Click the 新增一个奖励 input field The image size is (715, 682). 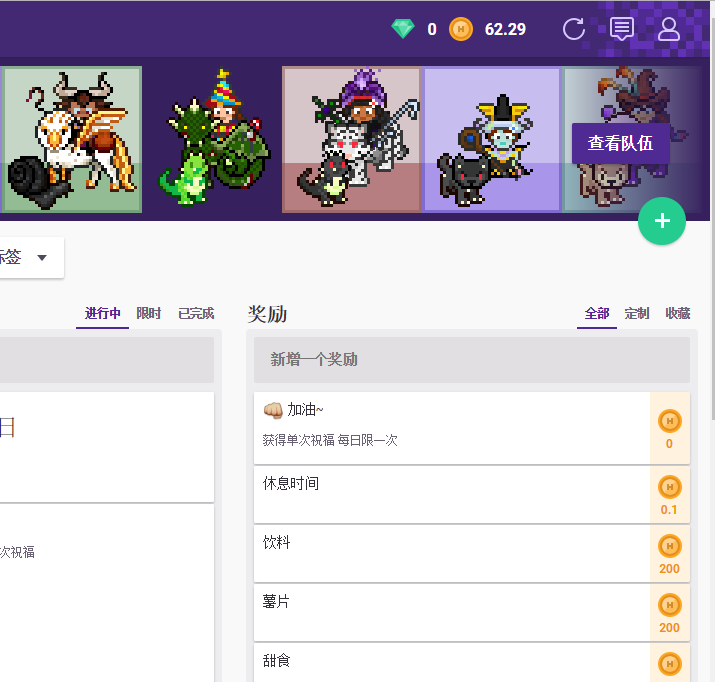pyautogui.click(x=471, y=360)
